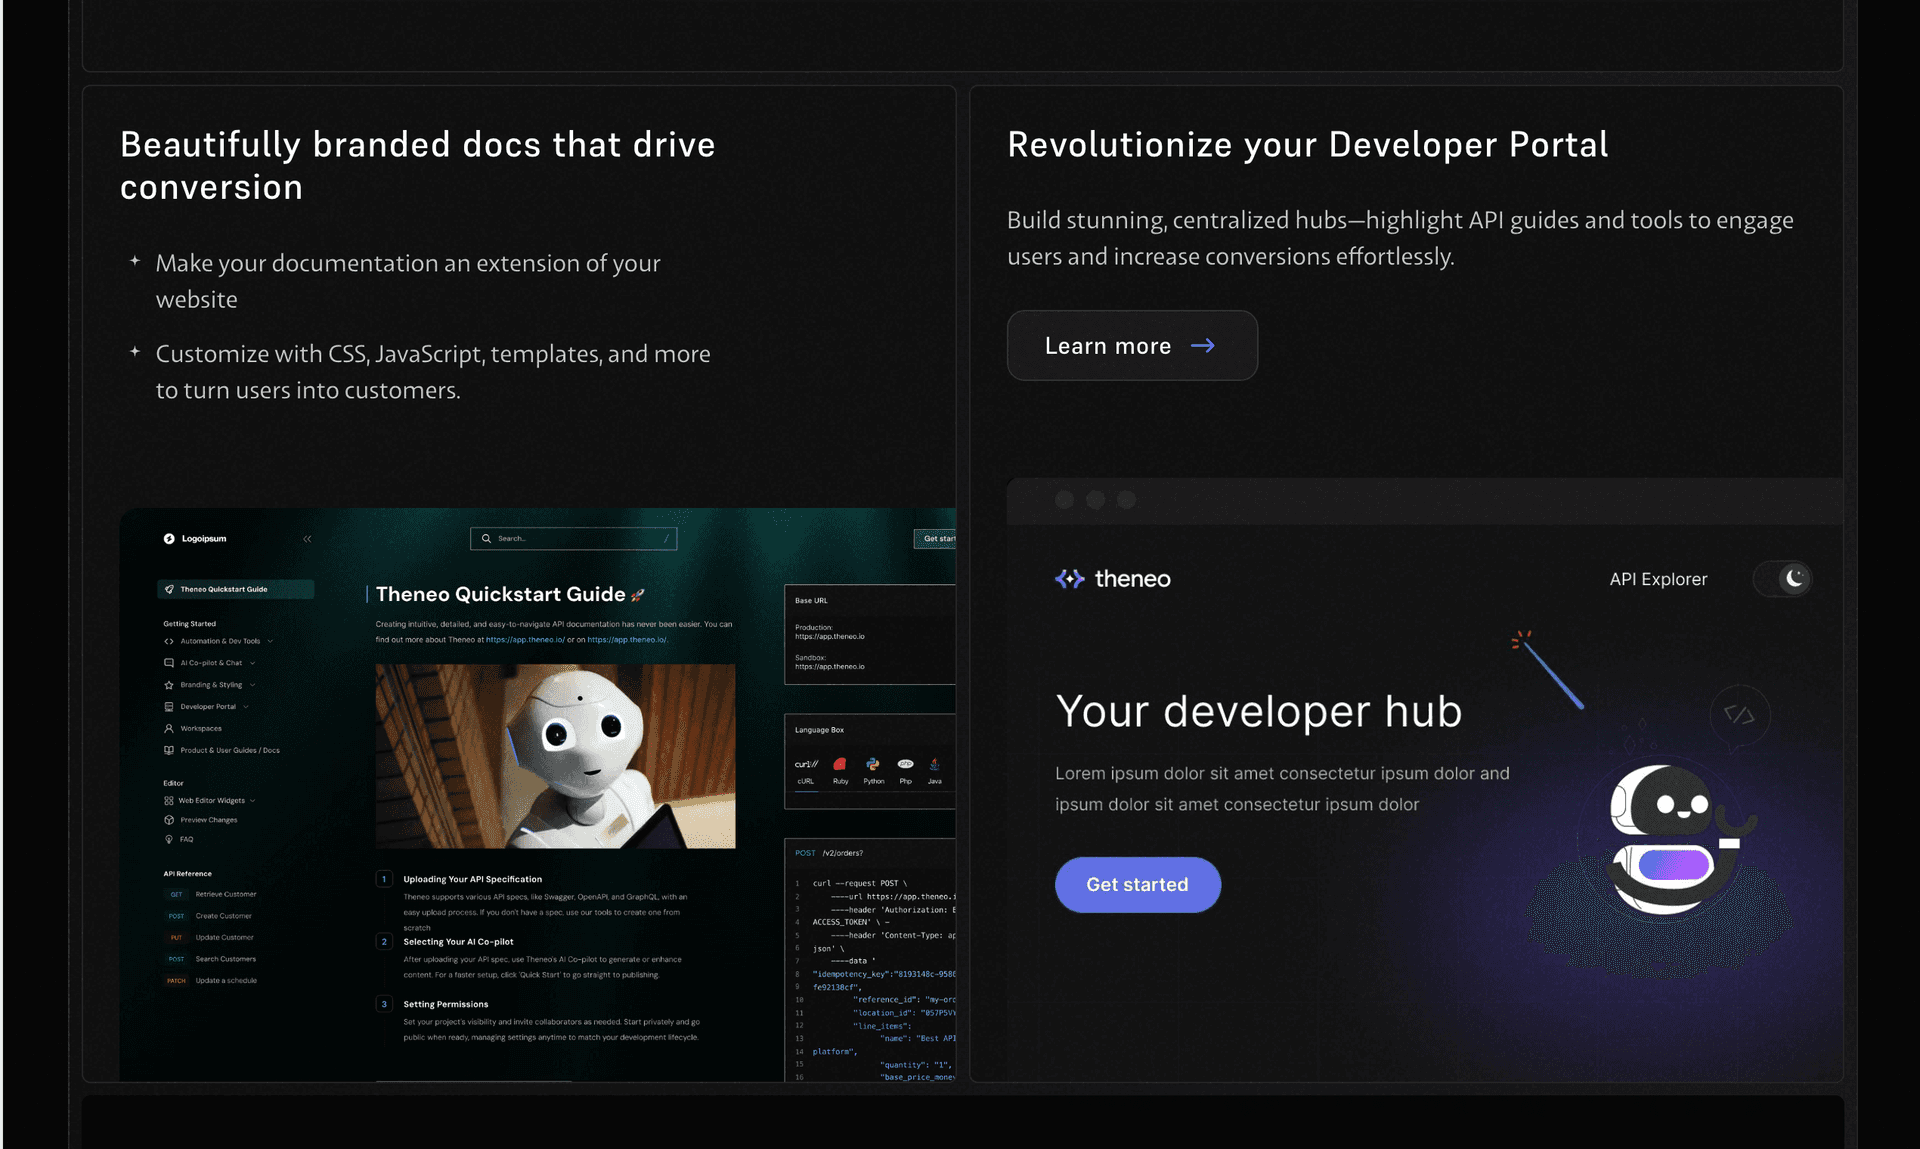
Task: Open Product & User Guides / Docs
Action: click(x=230, y=750)
